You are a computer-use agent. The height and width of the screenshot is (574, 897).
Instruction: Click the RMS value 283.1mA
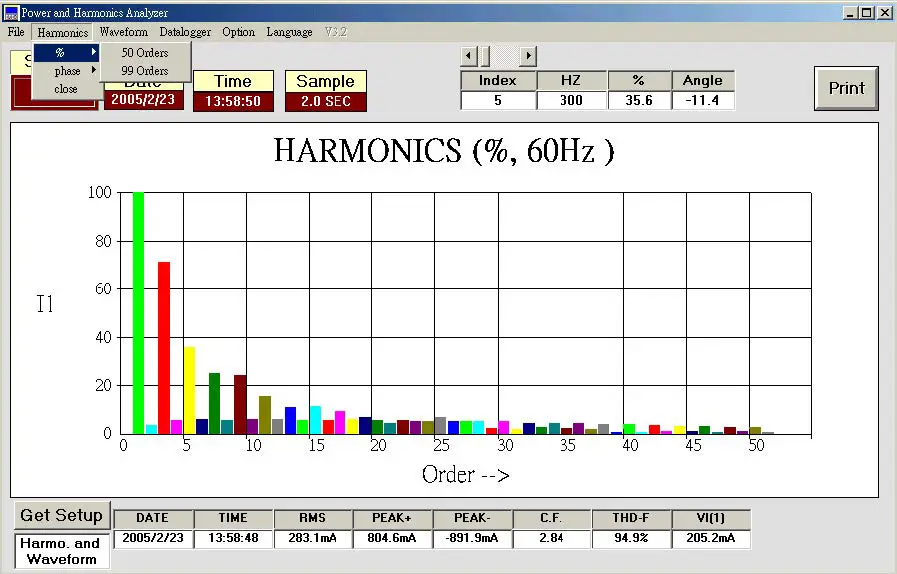312,538
